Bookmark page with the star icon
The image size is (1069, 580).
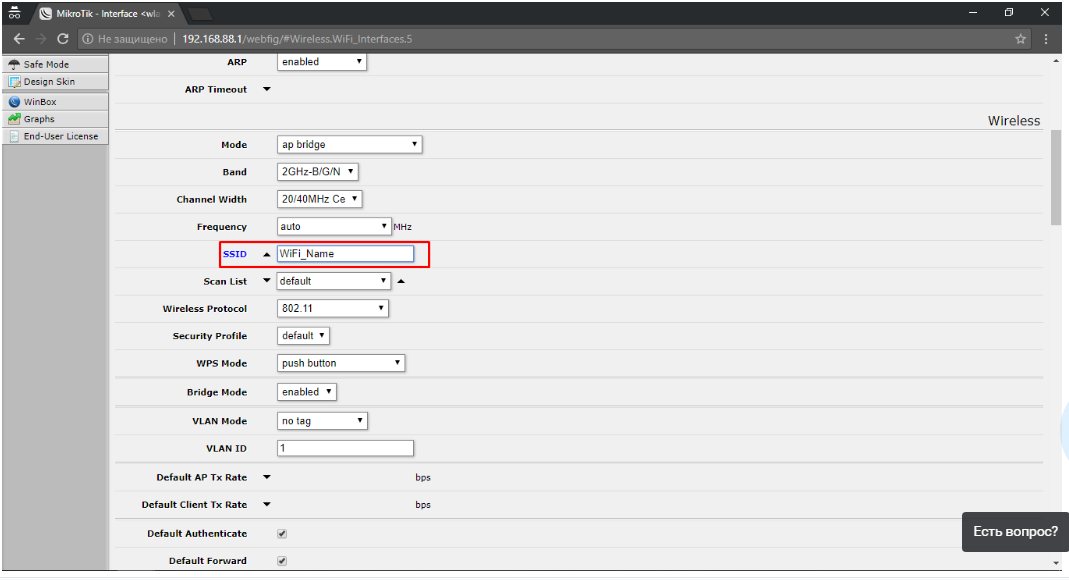(x=1020, y=39)
